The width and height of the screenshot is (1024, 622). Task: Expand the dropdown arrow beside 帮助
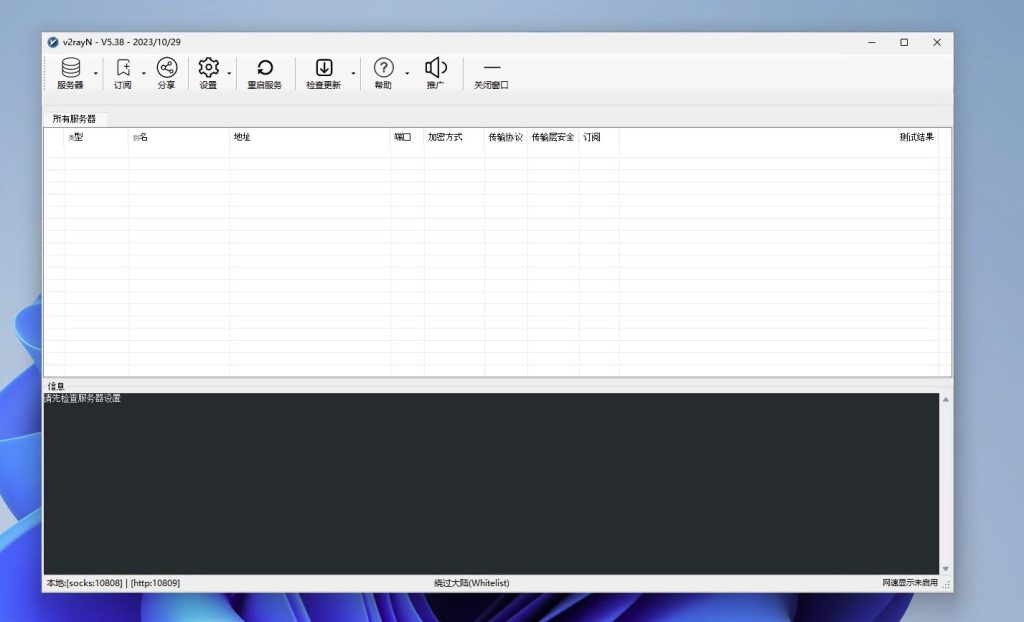pyautogui.click(x=407, y=73)
